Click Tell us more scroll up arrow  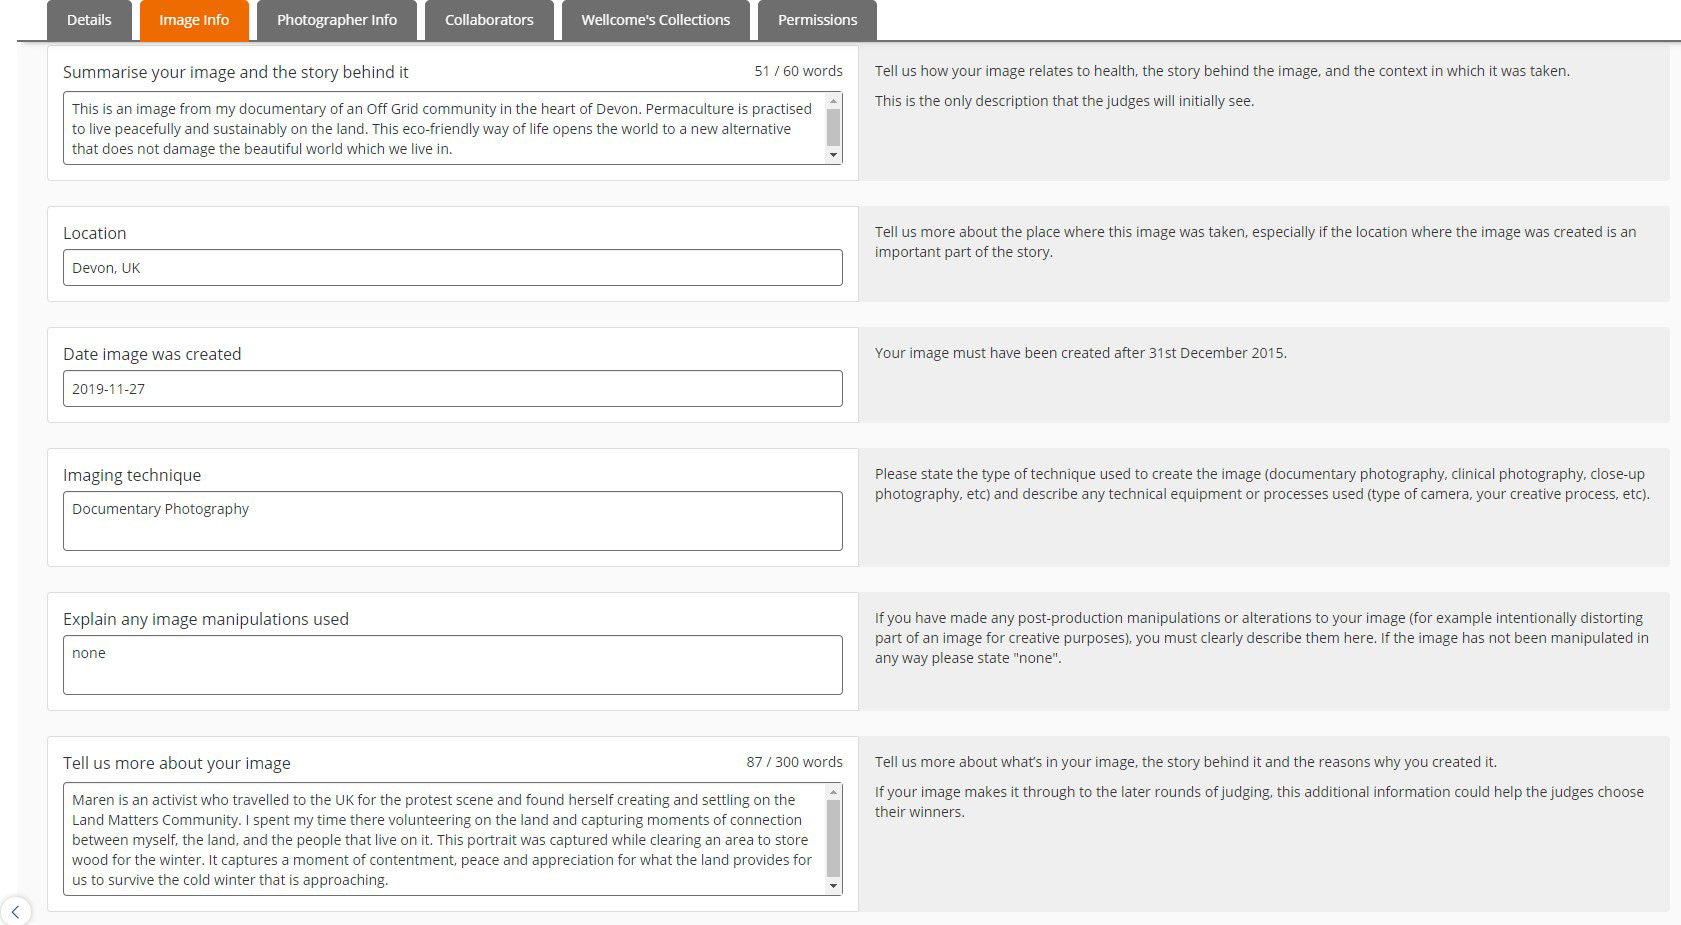(833, 793)
